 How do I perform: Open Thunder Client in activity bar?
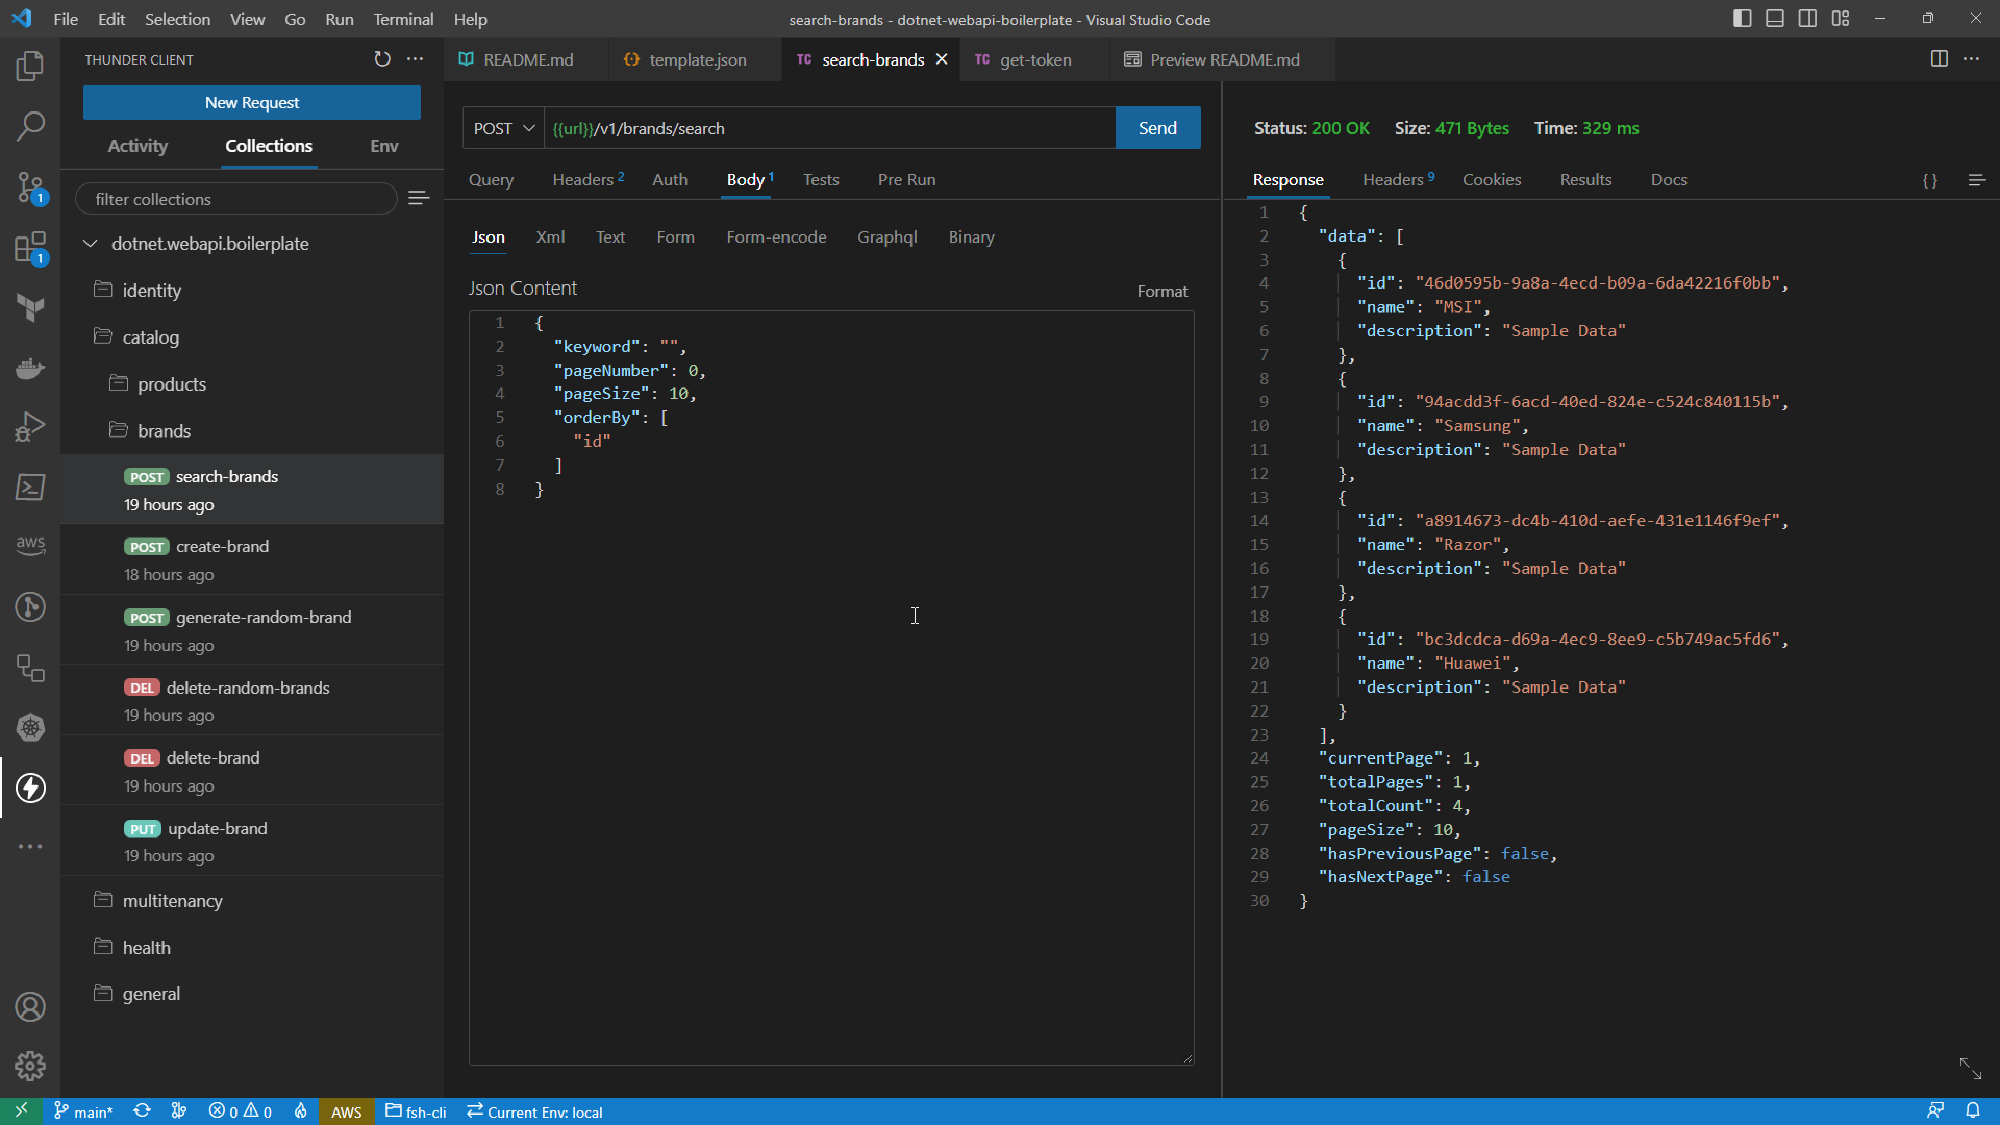[31, 788]
